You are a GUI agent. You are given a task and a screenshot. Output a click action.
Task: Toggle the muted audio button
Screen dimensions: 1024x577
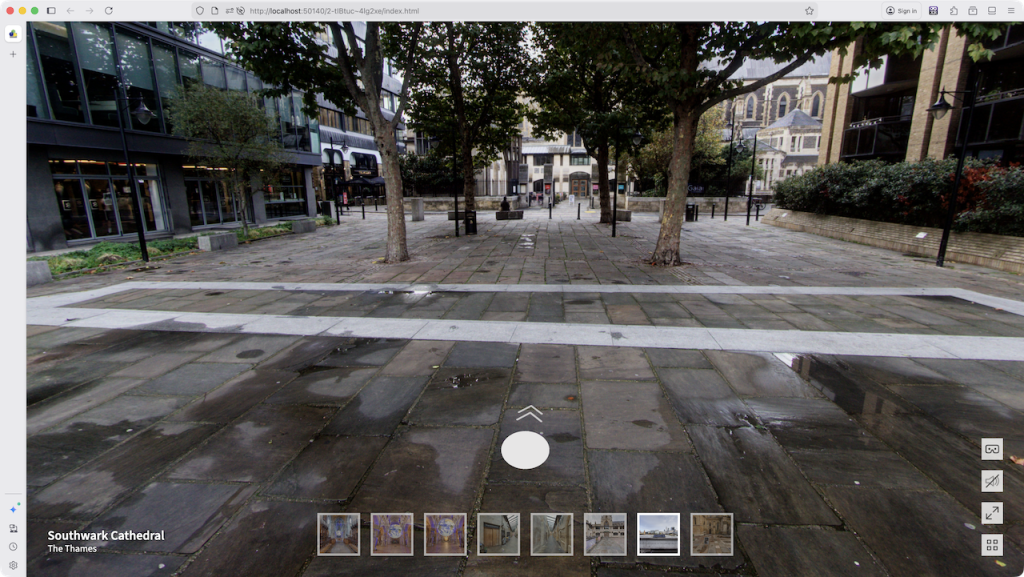(992, 481)
